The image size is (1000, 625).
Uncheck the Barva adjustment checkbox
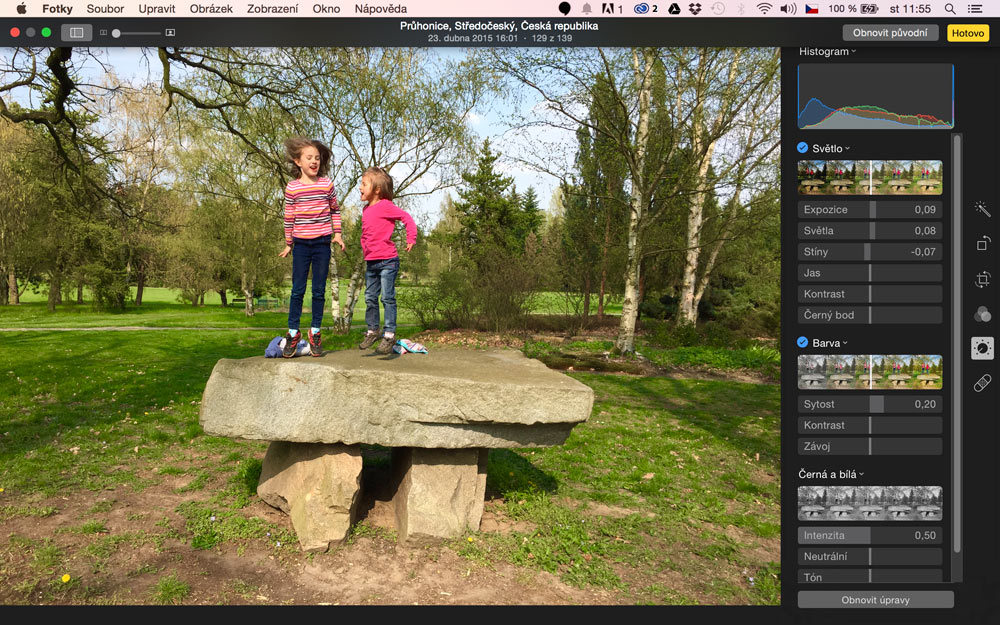[x=803, y=343]
